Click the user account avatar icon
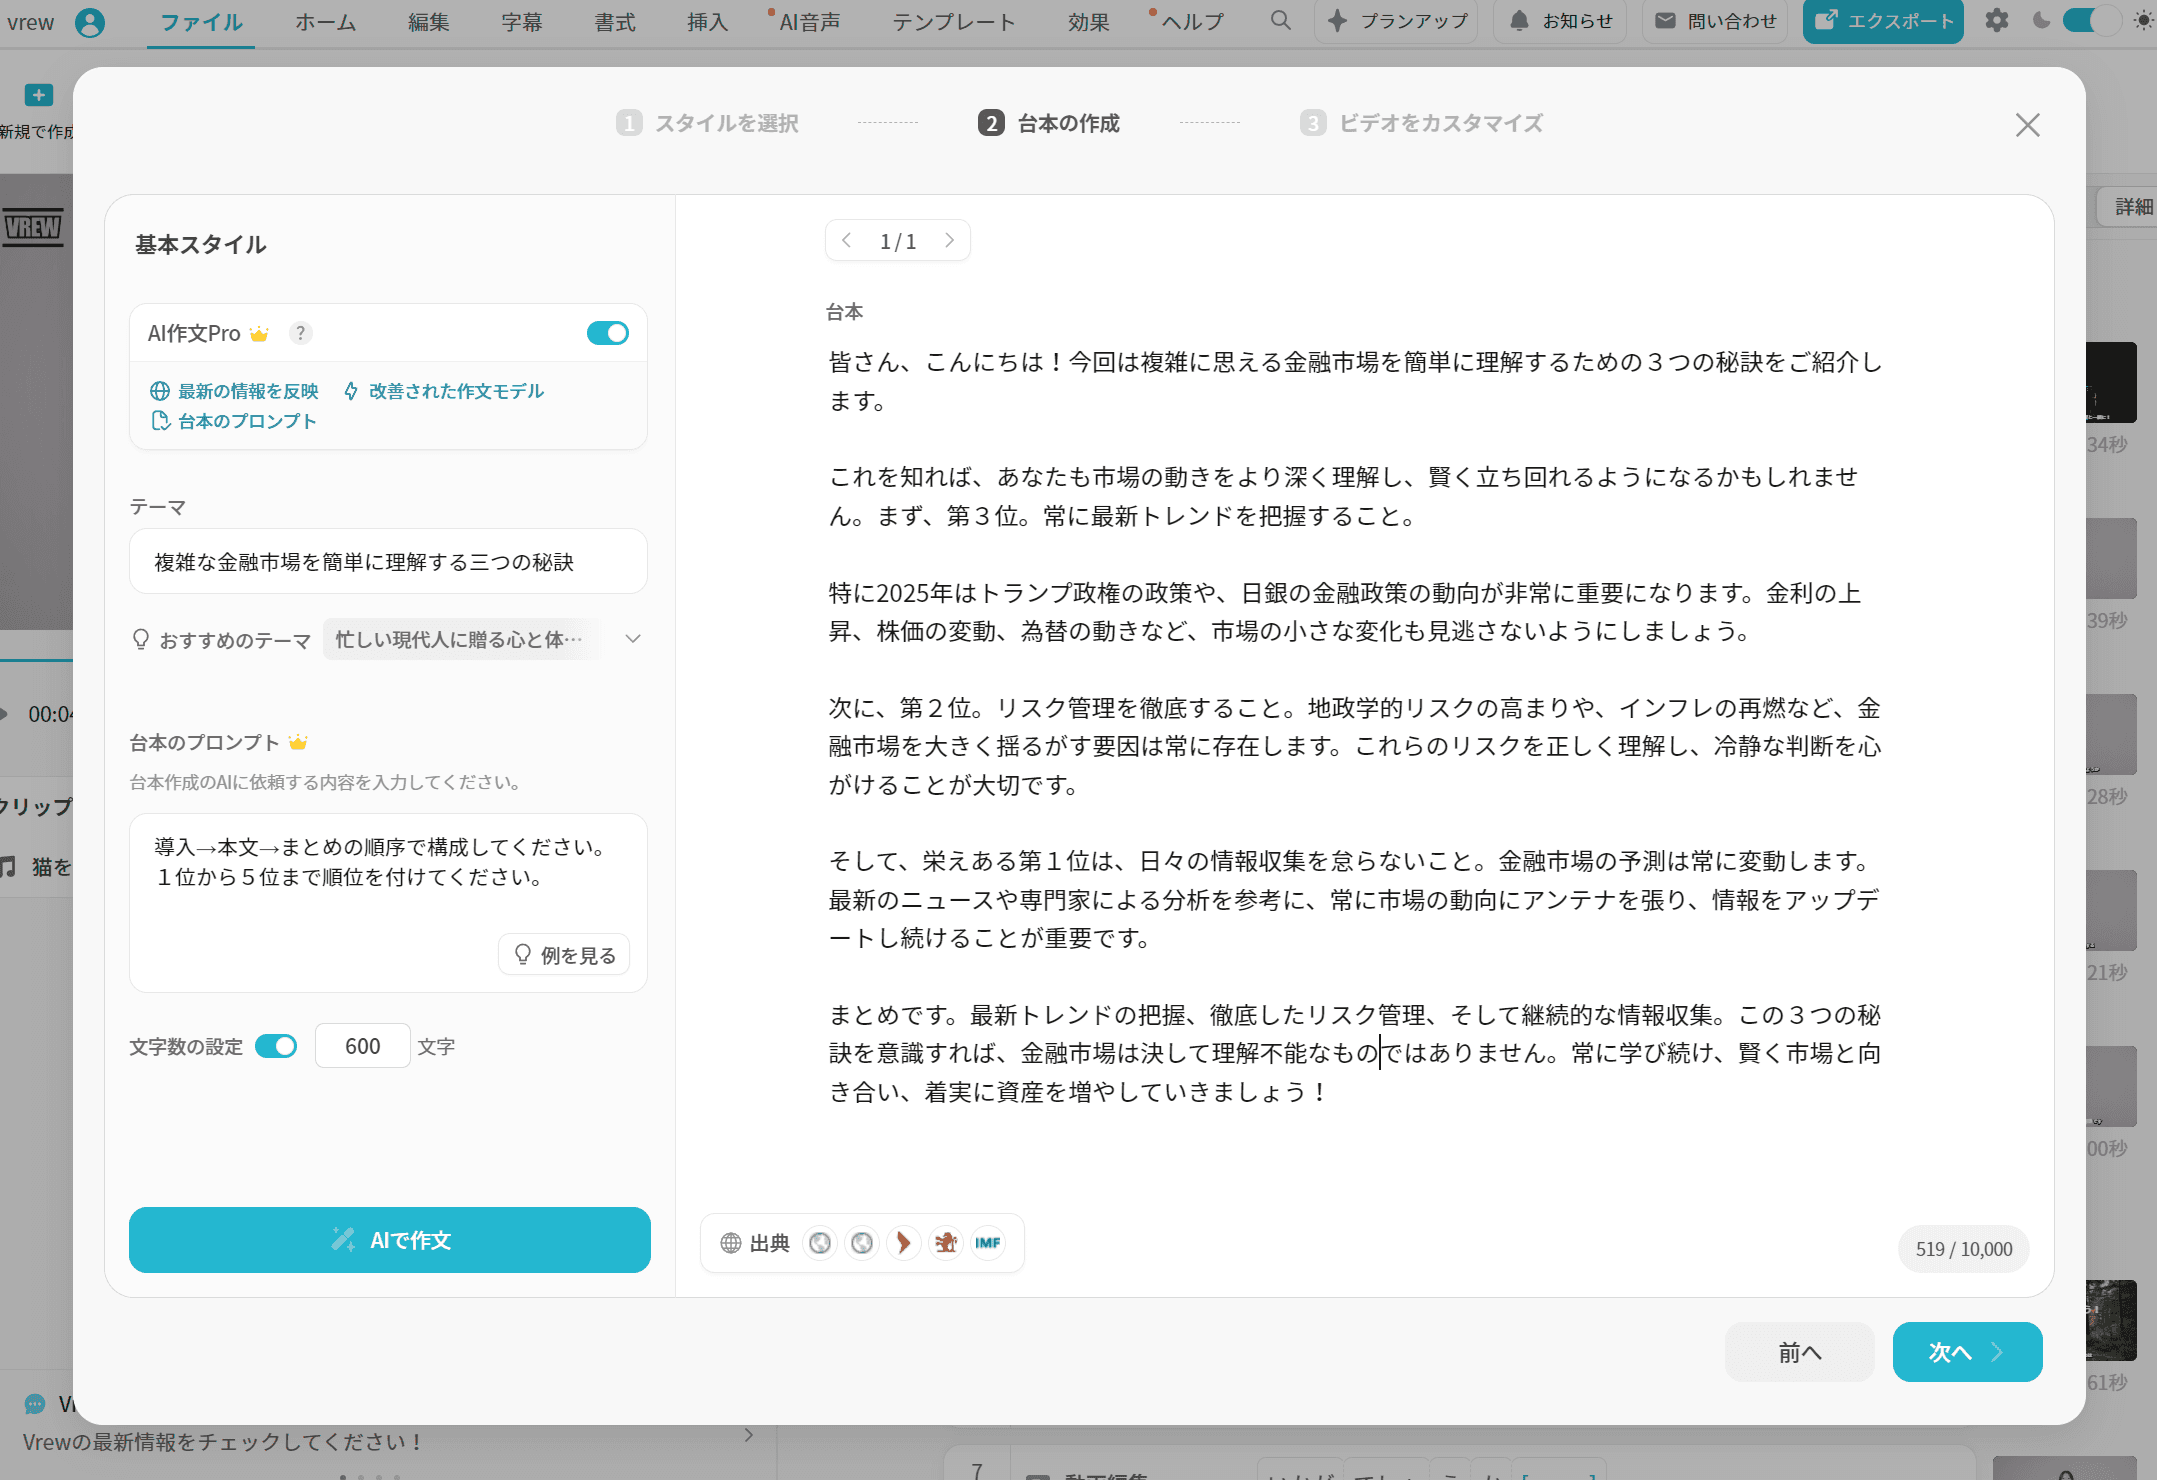 pyautogui.click(x=90, y=22)
